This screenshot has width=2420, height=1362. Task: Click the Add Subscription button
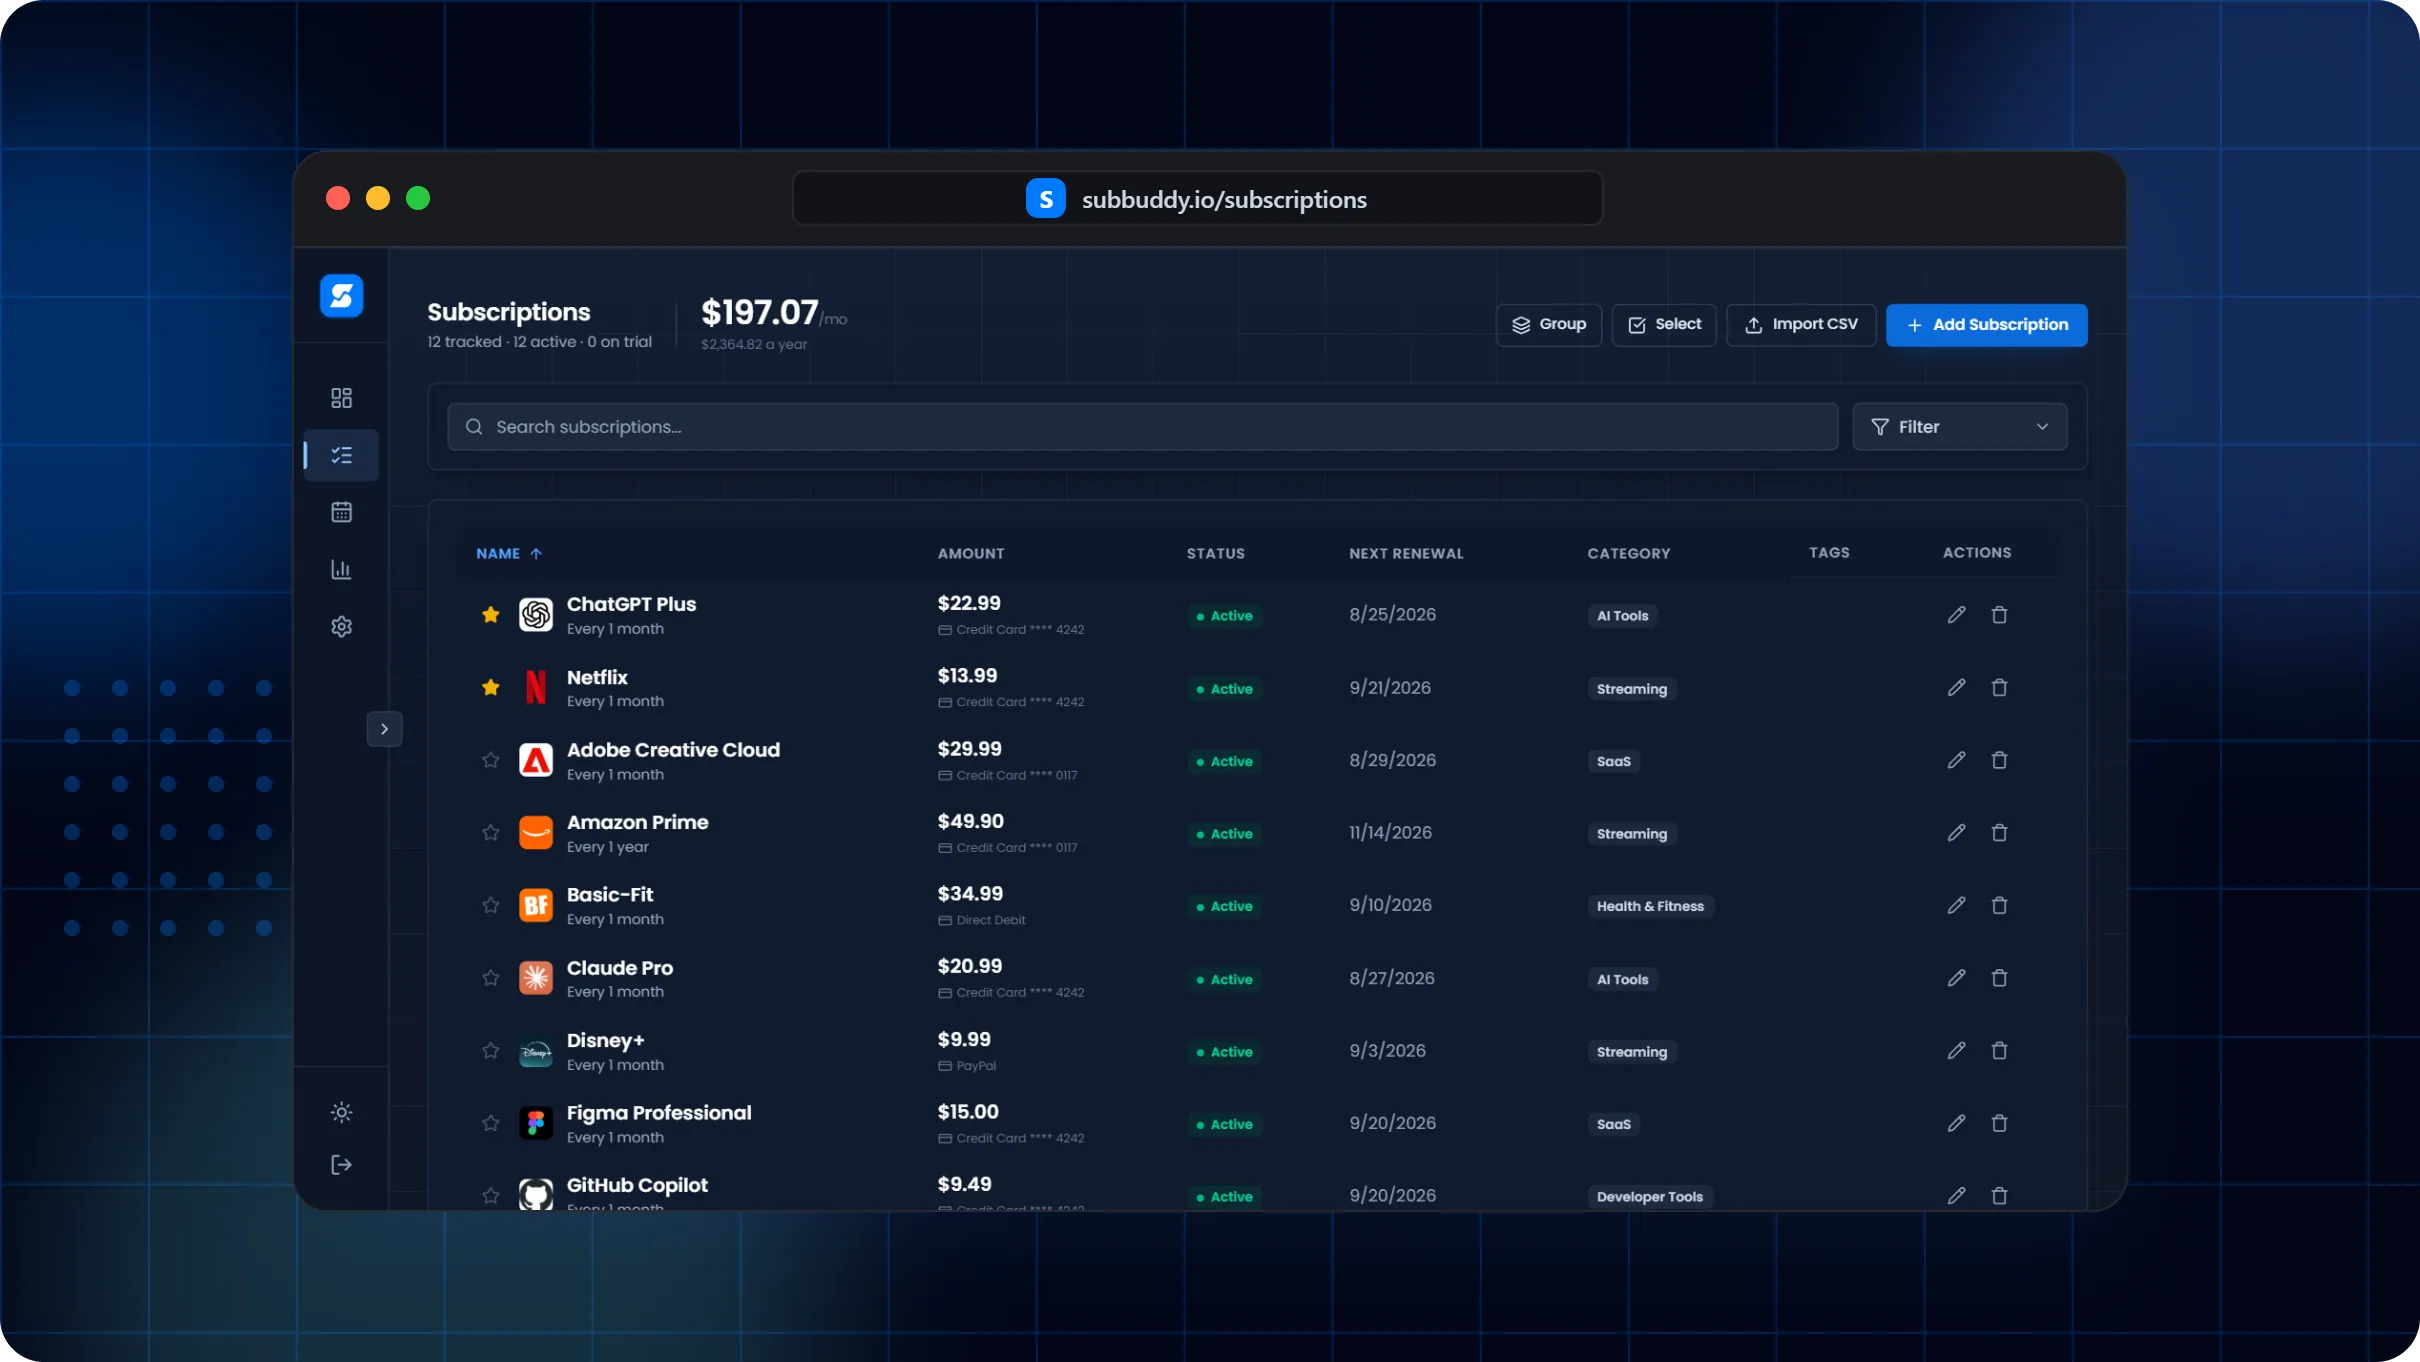pyautogui.click(x=1986, y=325)
